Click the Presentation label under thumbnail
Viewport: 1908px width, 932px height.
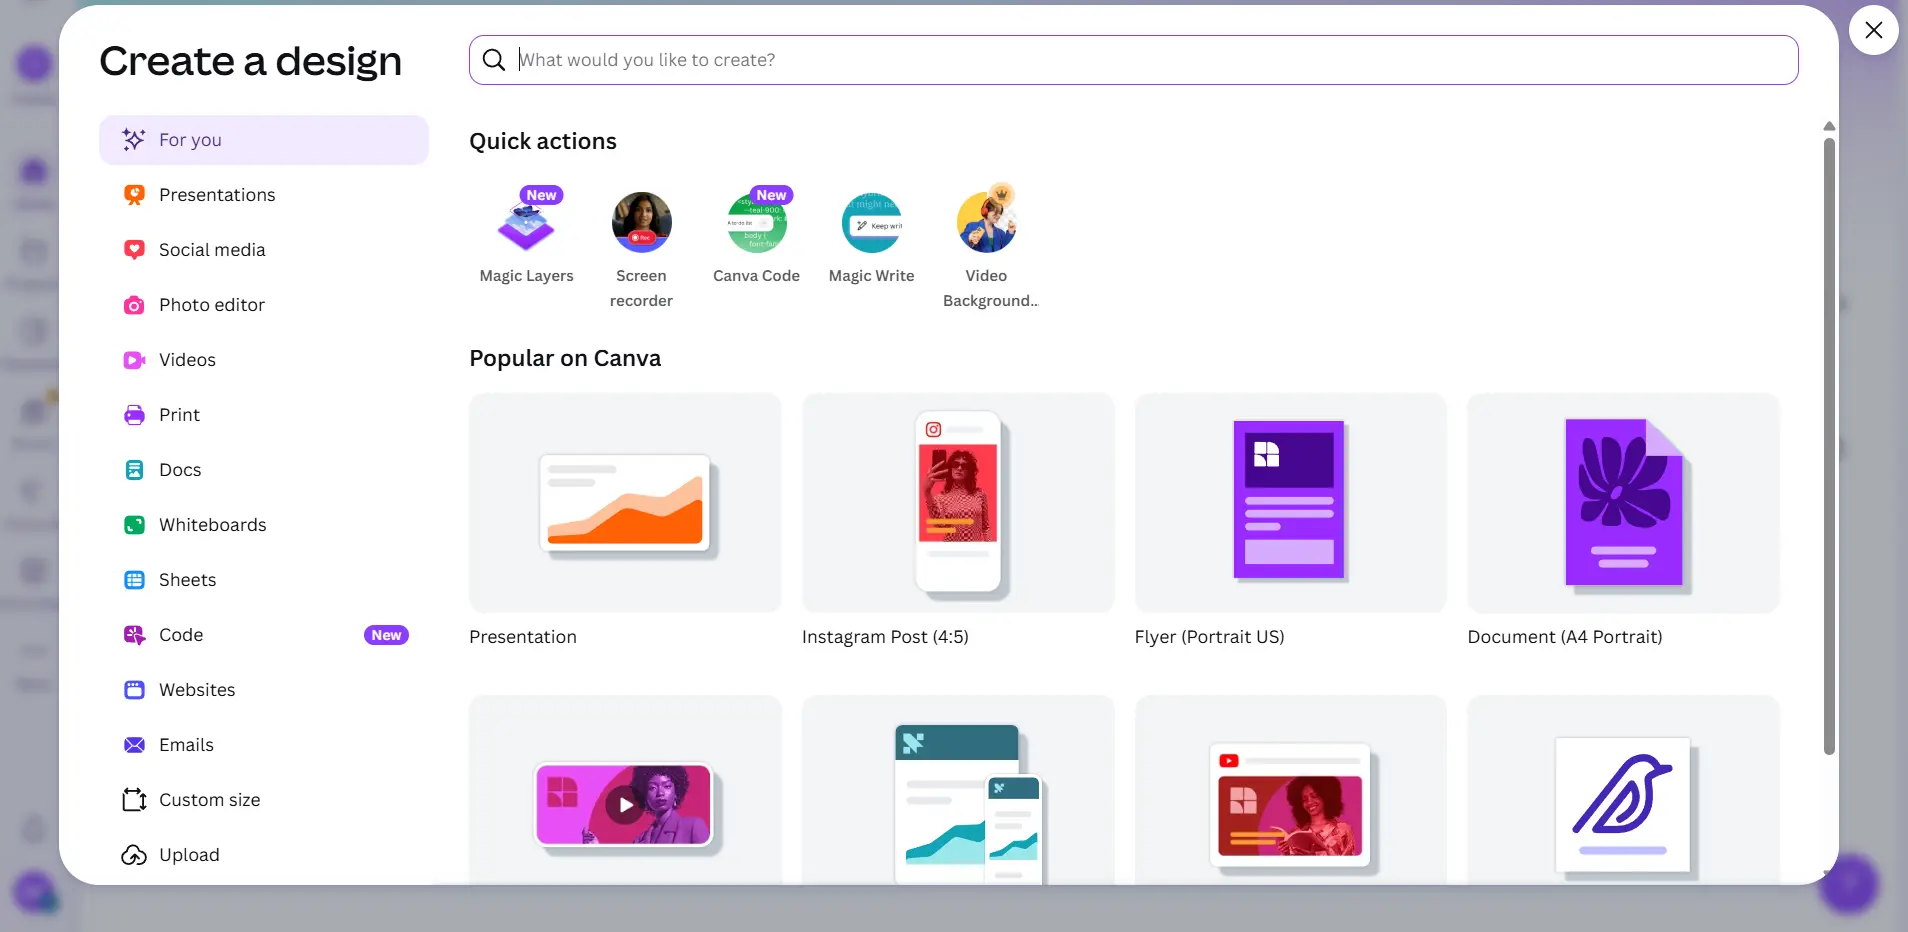pos(523,637)
